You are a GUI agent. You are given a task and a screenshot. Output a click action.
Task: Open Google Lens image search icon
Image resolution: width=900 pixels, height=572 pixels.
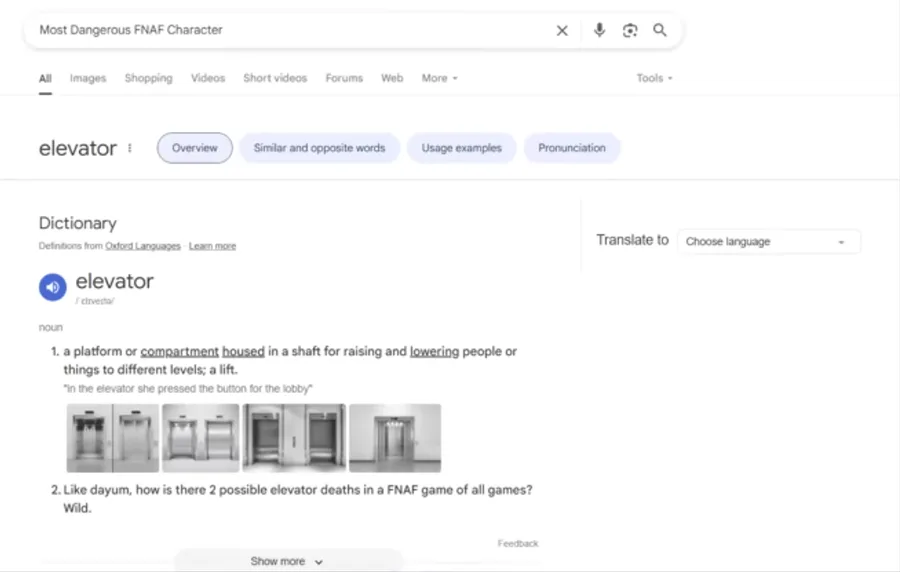click(630, 30)
